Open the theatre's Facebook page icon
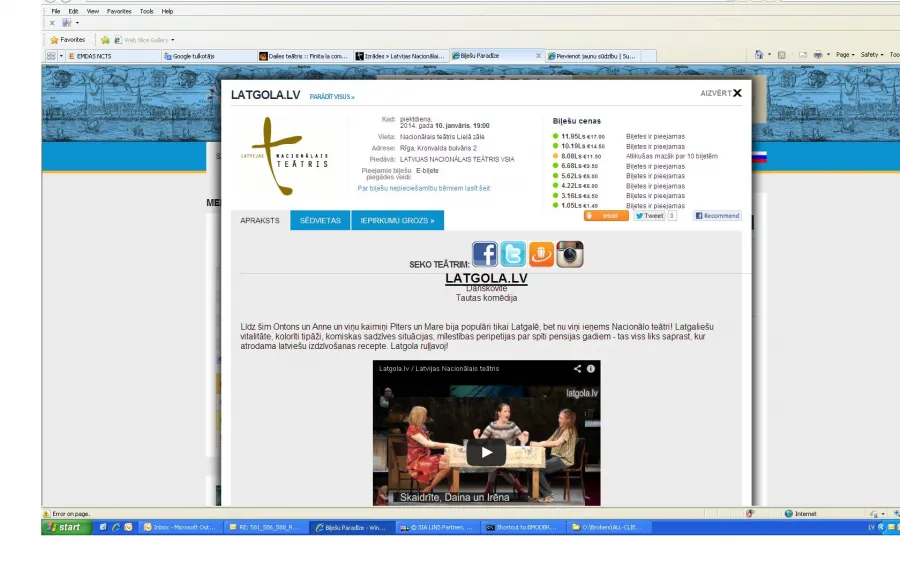 pos(485,254)
